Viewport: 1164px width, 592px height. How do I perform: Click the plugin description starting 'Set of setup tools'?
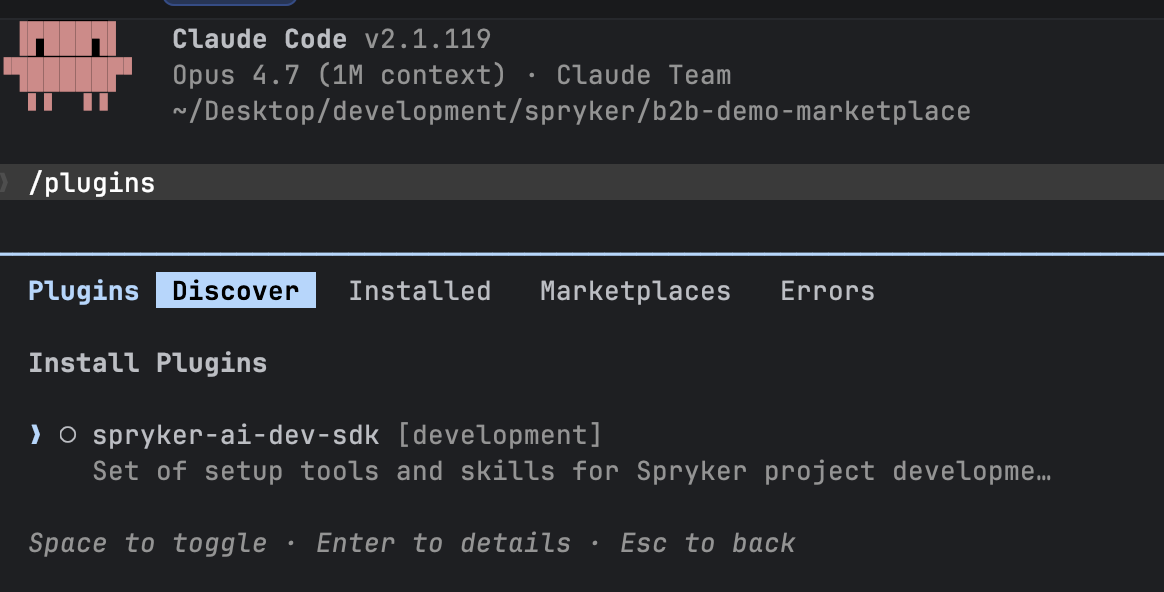coord(572,472)
